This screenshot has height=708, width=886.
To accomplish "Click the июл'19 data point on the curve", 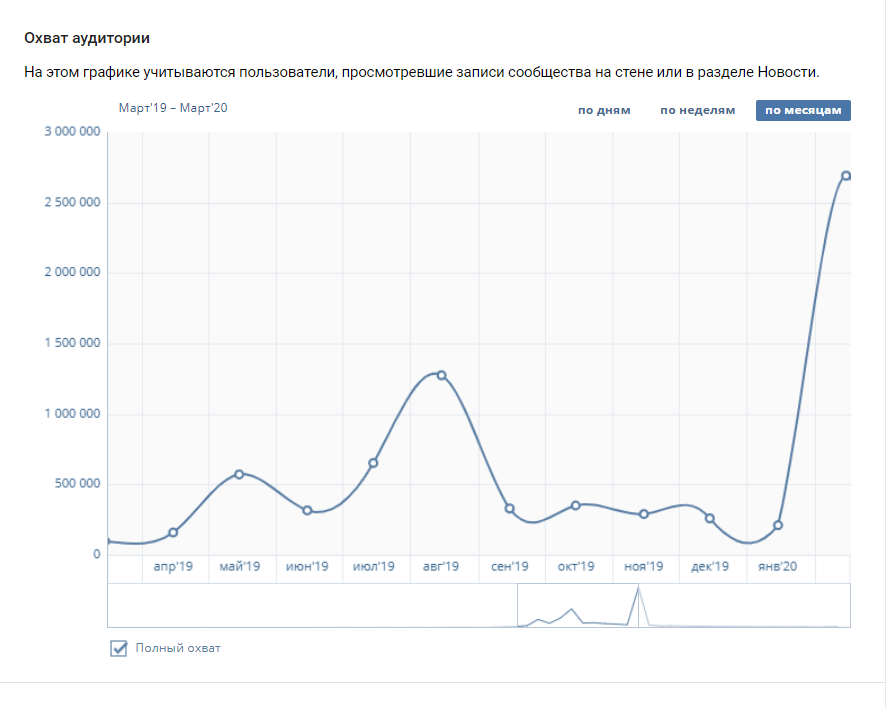I will [x=374, y=462].
